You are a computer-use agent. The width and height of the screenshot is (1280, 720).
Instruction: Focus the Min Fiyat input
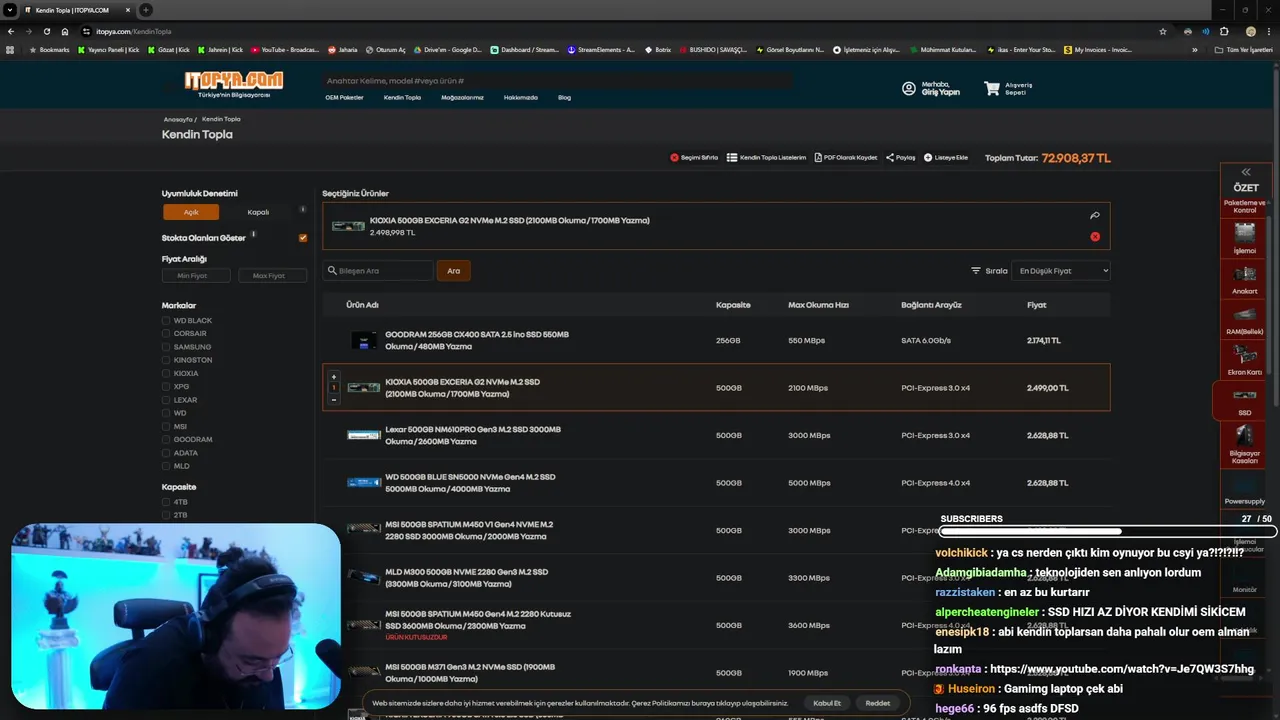(x=196, y=276)
